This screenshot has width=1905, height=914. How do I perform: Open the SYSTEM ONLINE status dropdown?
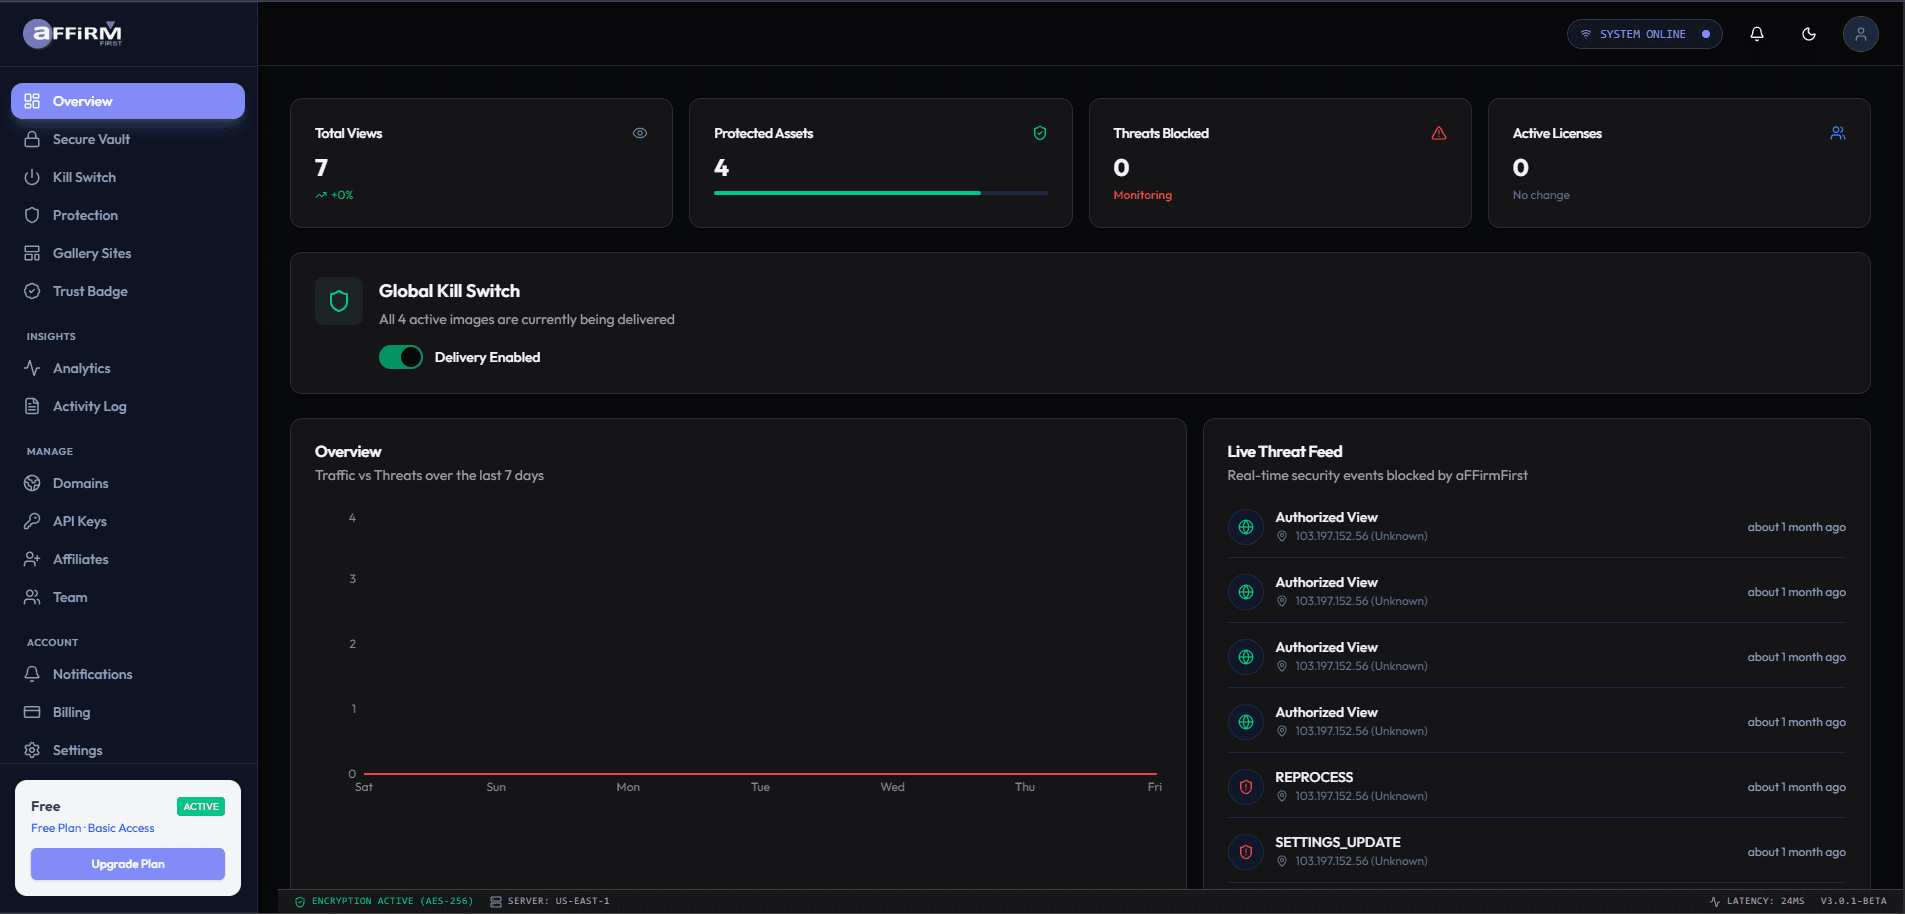tap(1643, 34)
